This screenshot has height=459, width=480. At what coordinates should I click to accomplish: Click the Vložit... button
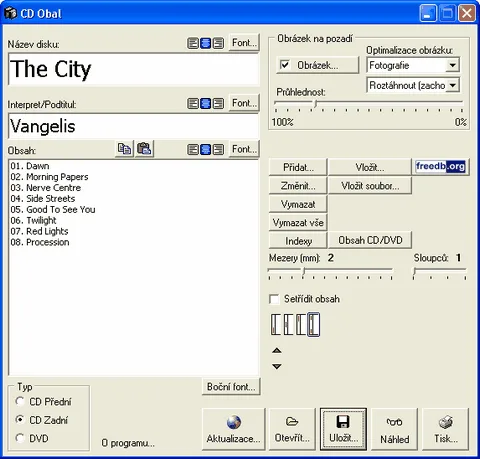coord(370,167)
